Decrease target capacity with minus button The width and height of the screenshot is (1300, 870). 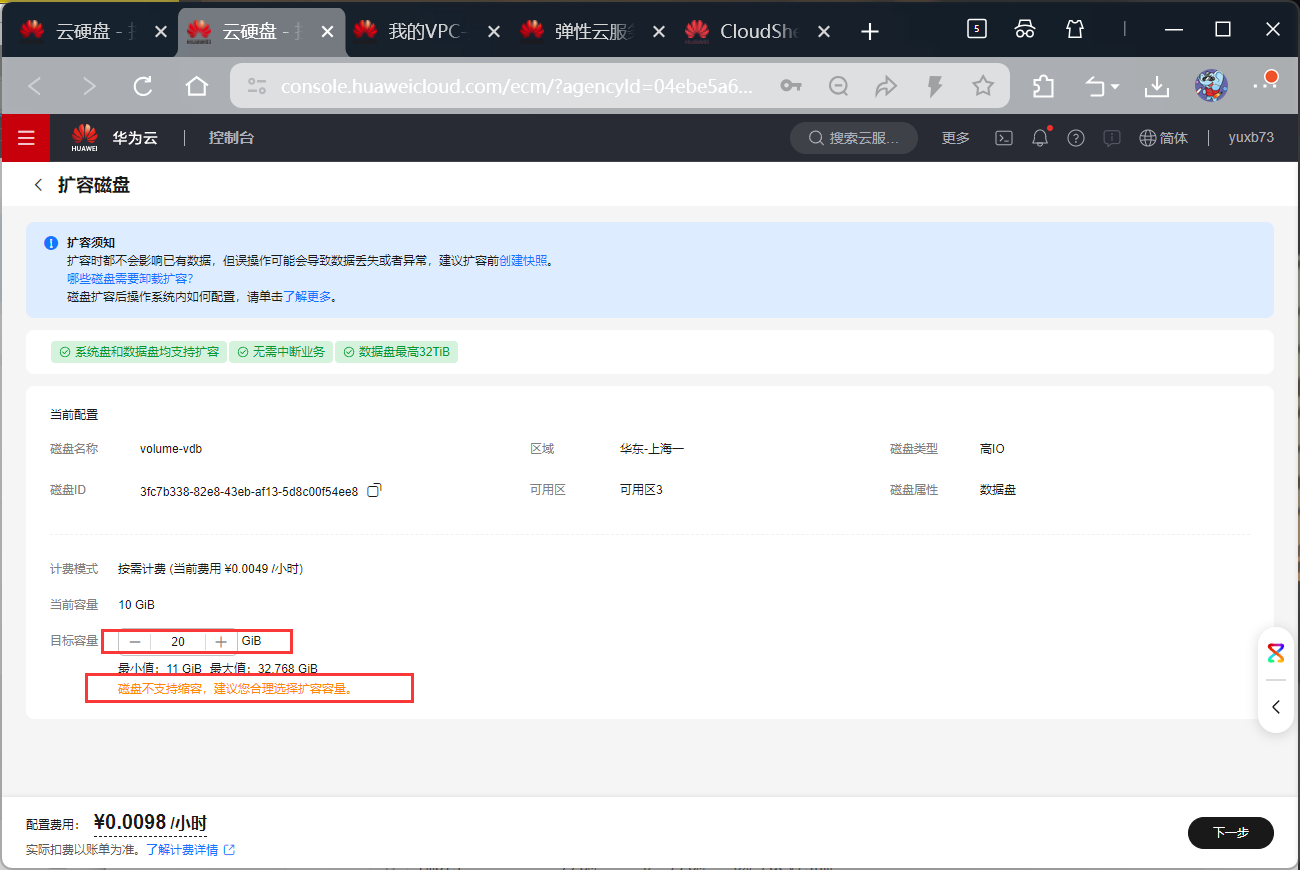(x=135, y=641)
